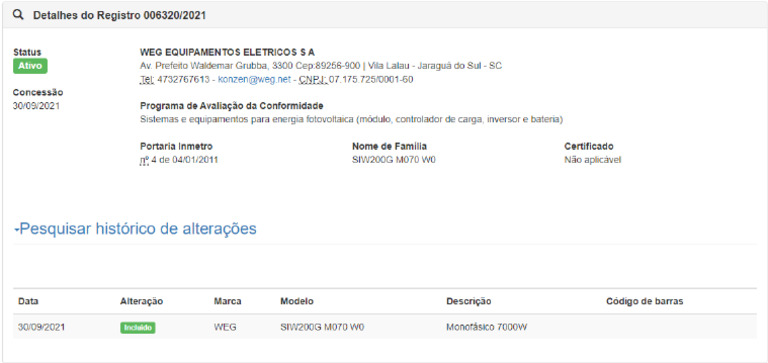Click the table row date 30/09/2021
Screen dimensions: 768x363
click(41, 327)
